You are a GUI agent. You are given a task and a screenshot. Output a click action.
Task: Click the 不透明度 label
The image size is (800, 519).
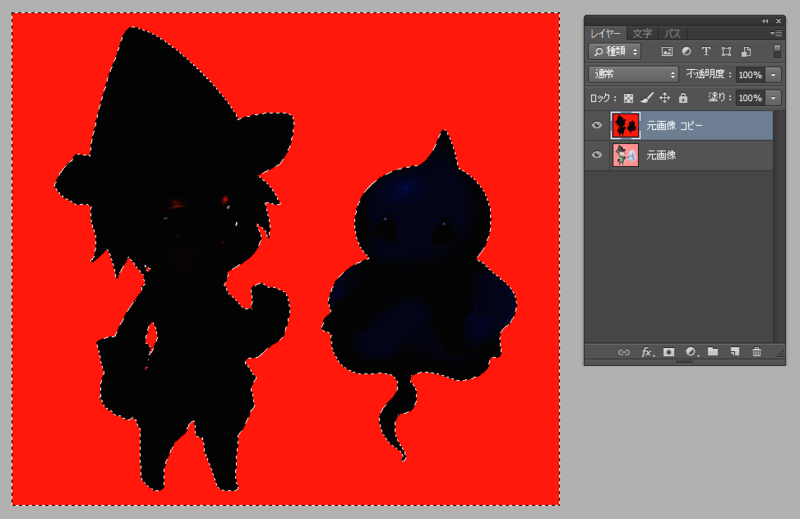point(709,74)
